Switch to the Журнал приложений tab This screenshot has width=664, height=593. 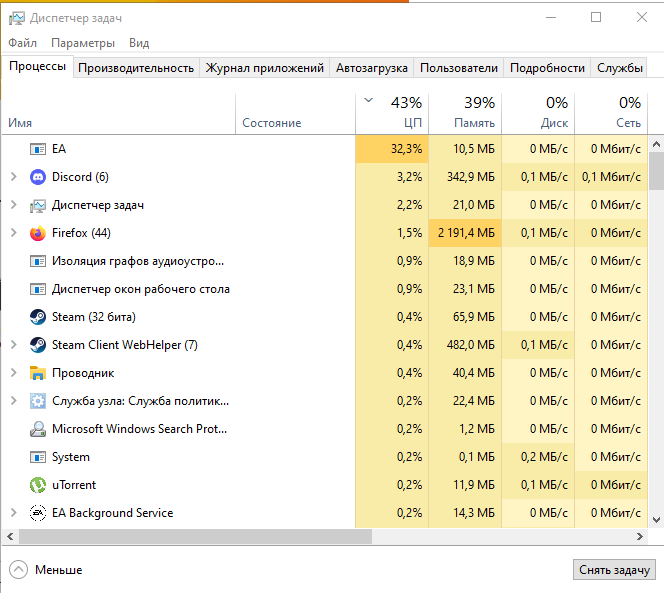coord(265,68)
